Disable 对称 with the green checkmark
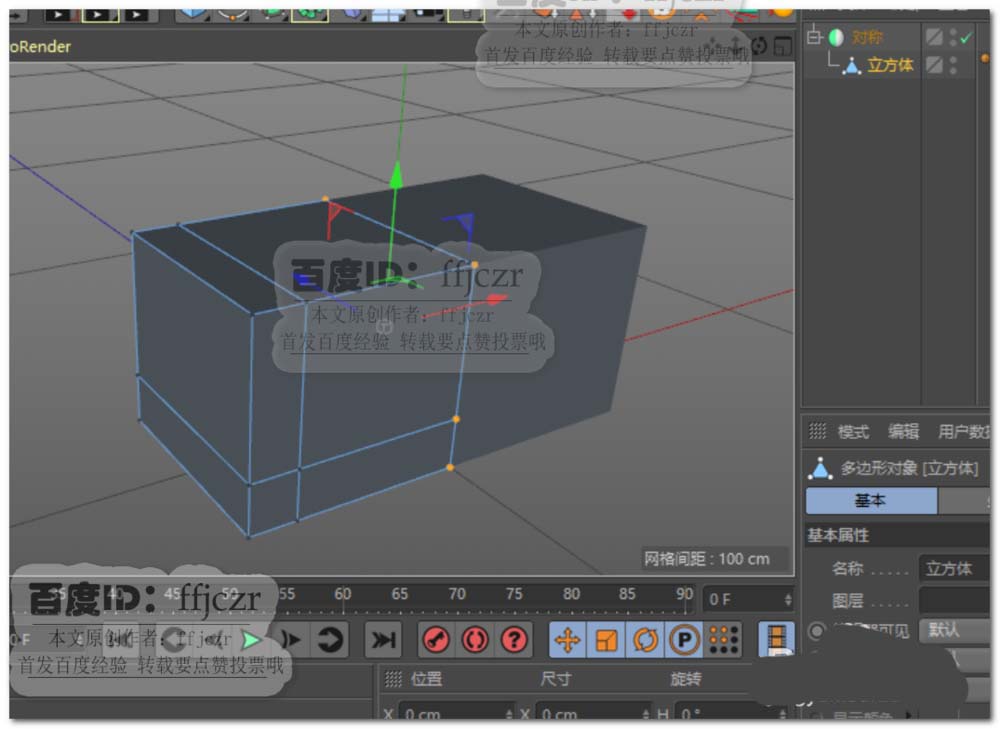 pos(966,38)
